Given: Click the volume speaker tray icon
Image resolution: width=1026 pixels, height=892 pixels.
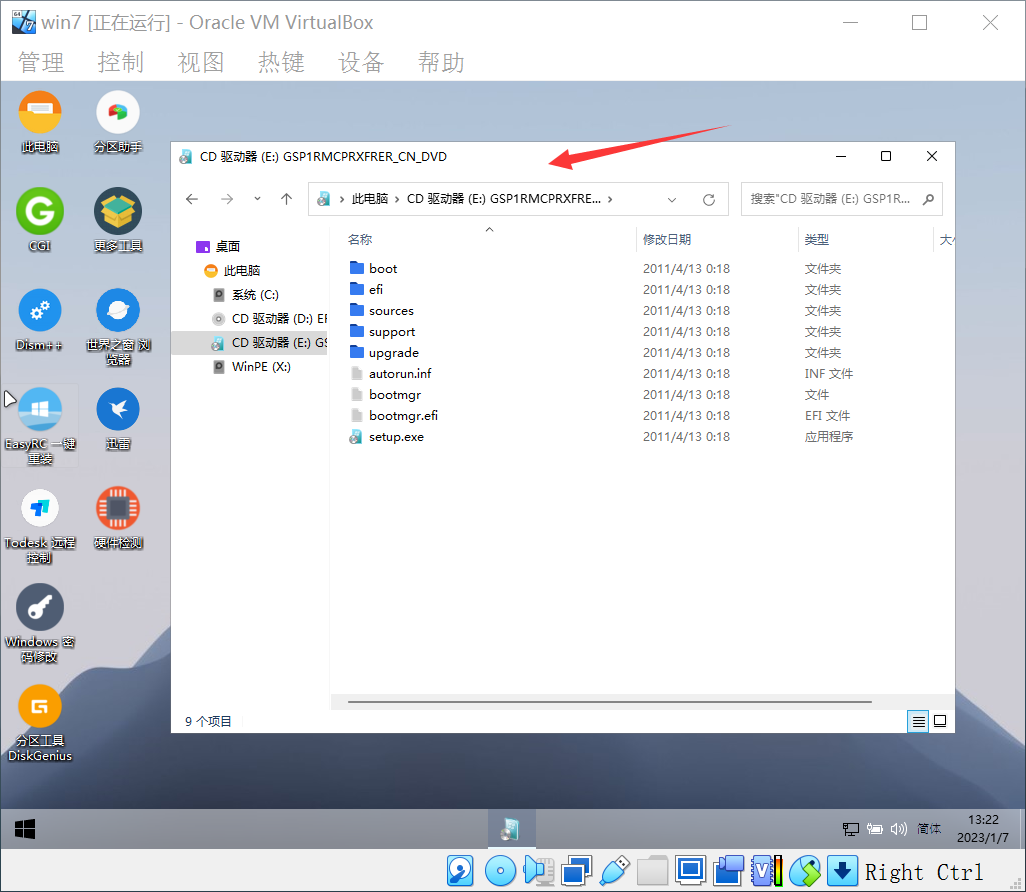Looking at the screenshot, I should (x=898, y=829).
